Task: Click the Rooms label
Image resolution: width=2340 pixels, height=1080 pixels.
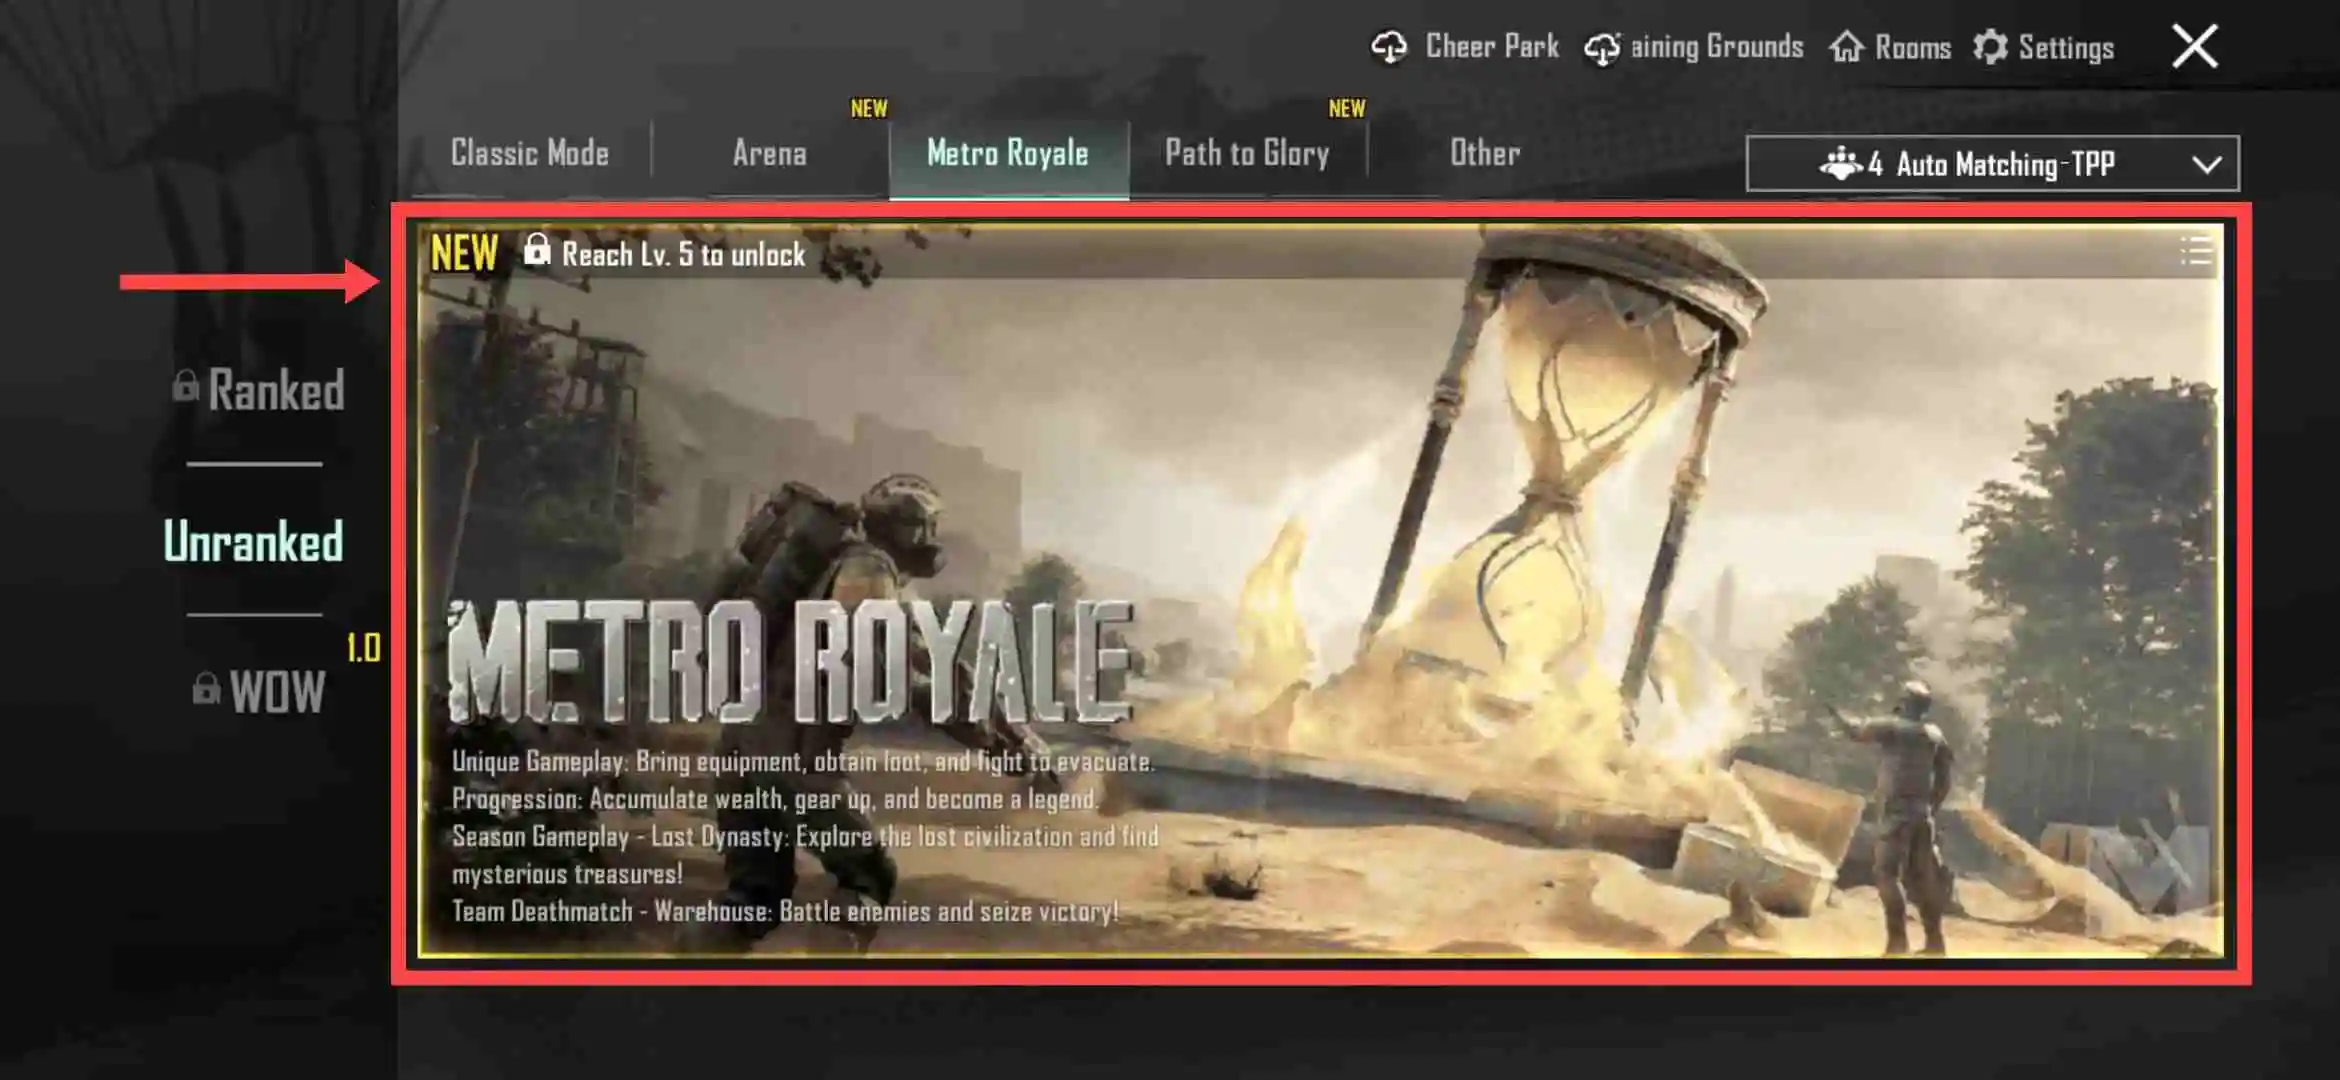Action: tap(1913, 47)
